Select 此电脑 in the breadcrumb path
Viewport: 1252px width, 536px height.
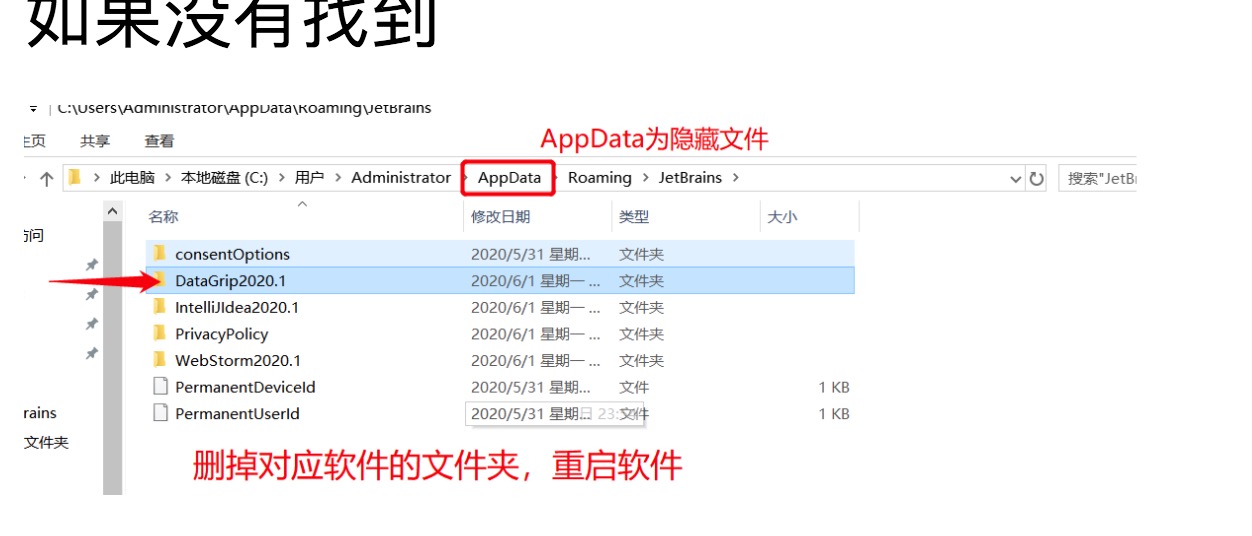pyautogui.click(x=132, y=178)
